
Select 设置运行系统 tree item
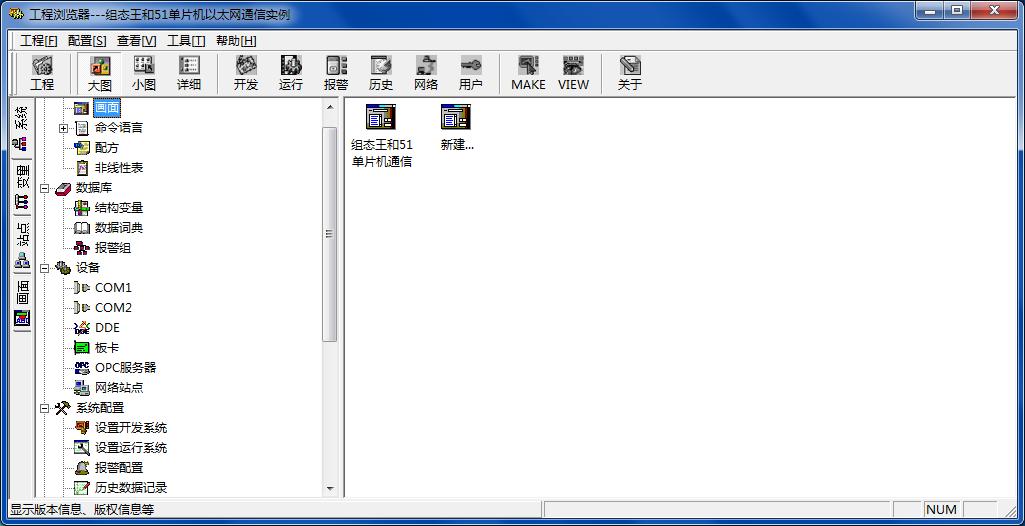click(x=131, y=448)
